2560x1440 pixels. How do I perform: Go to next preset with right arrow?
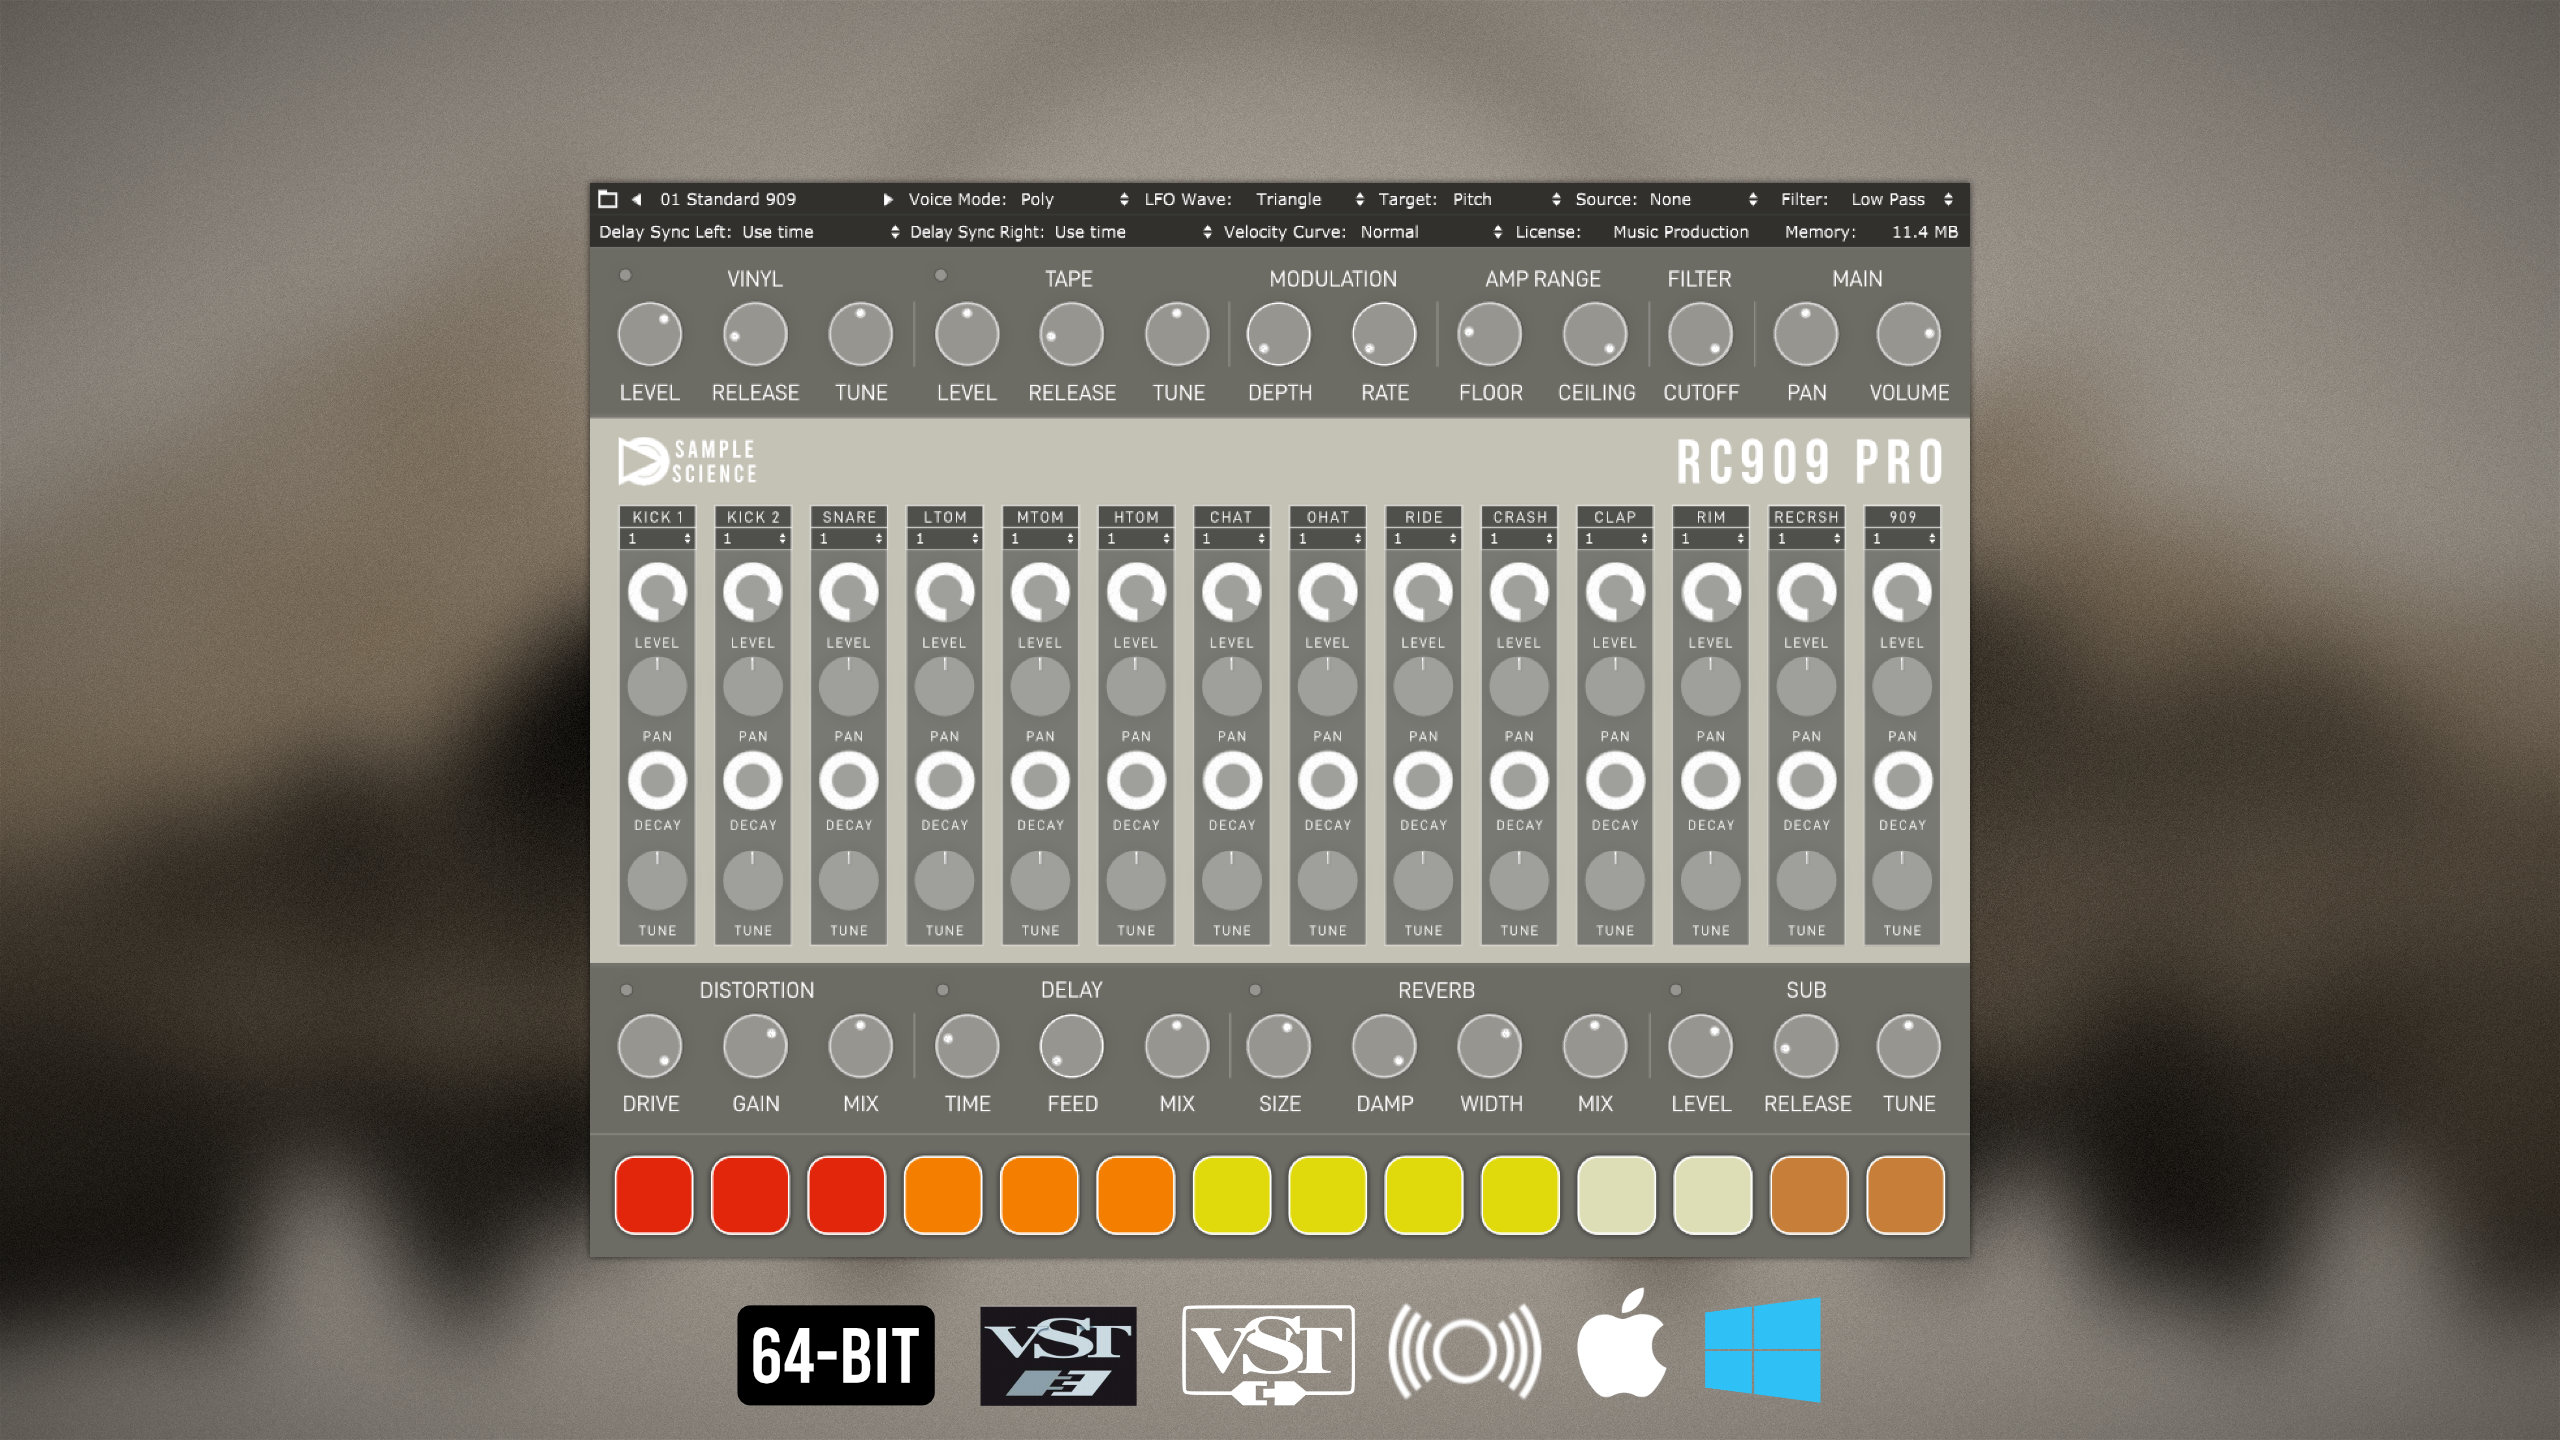887,199
